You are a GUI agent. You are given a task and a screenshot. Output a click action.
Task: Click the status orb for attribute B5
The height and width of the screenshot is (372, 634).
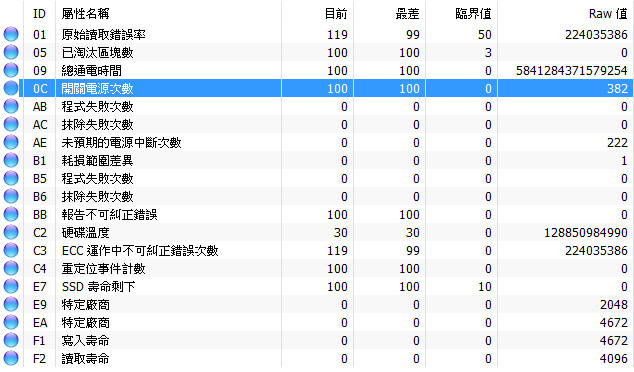11,178
